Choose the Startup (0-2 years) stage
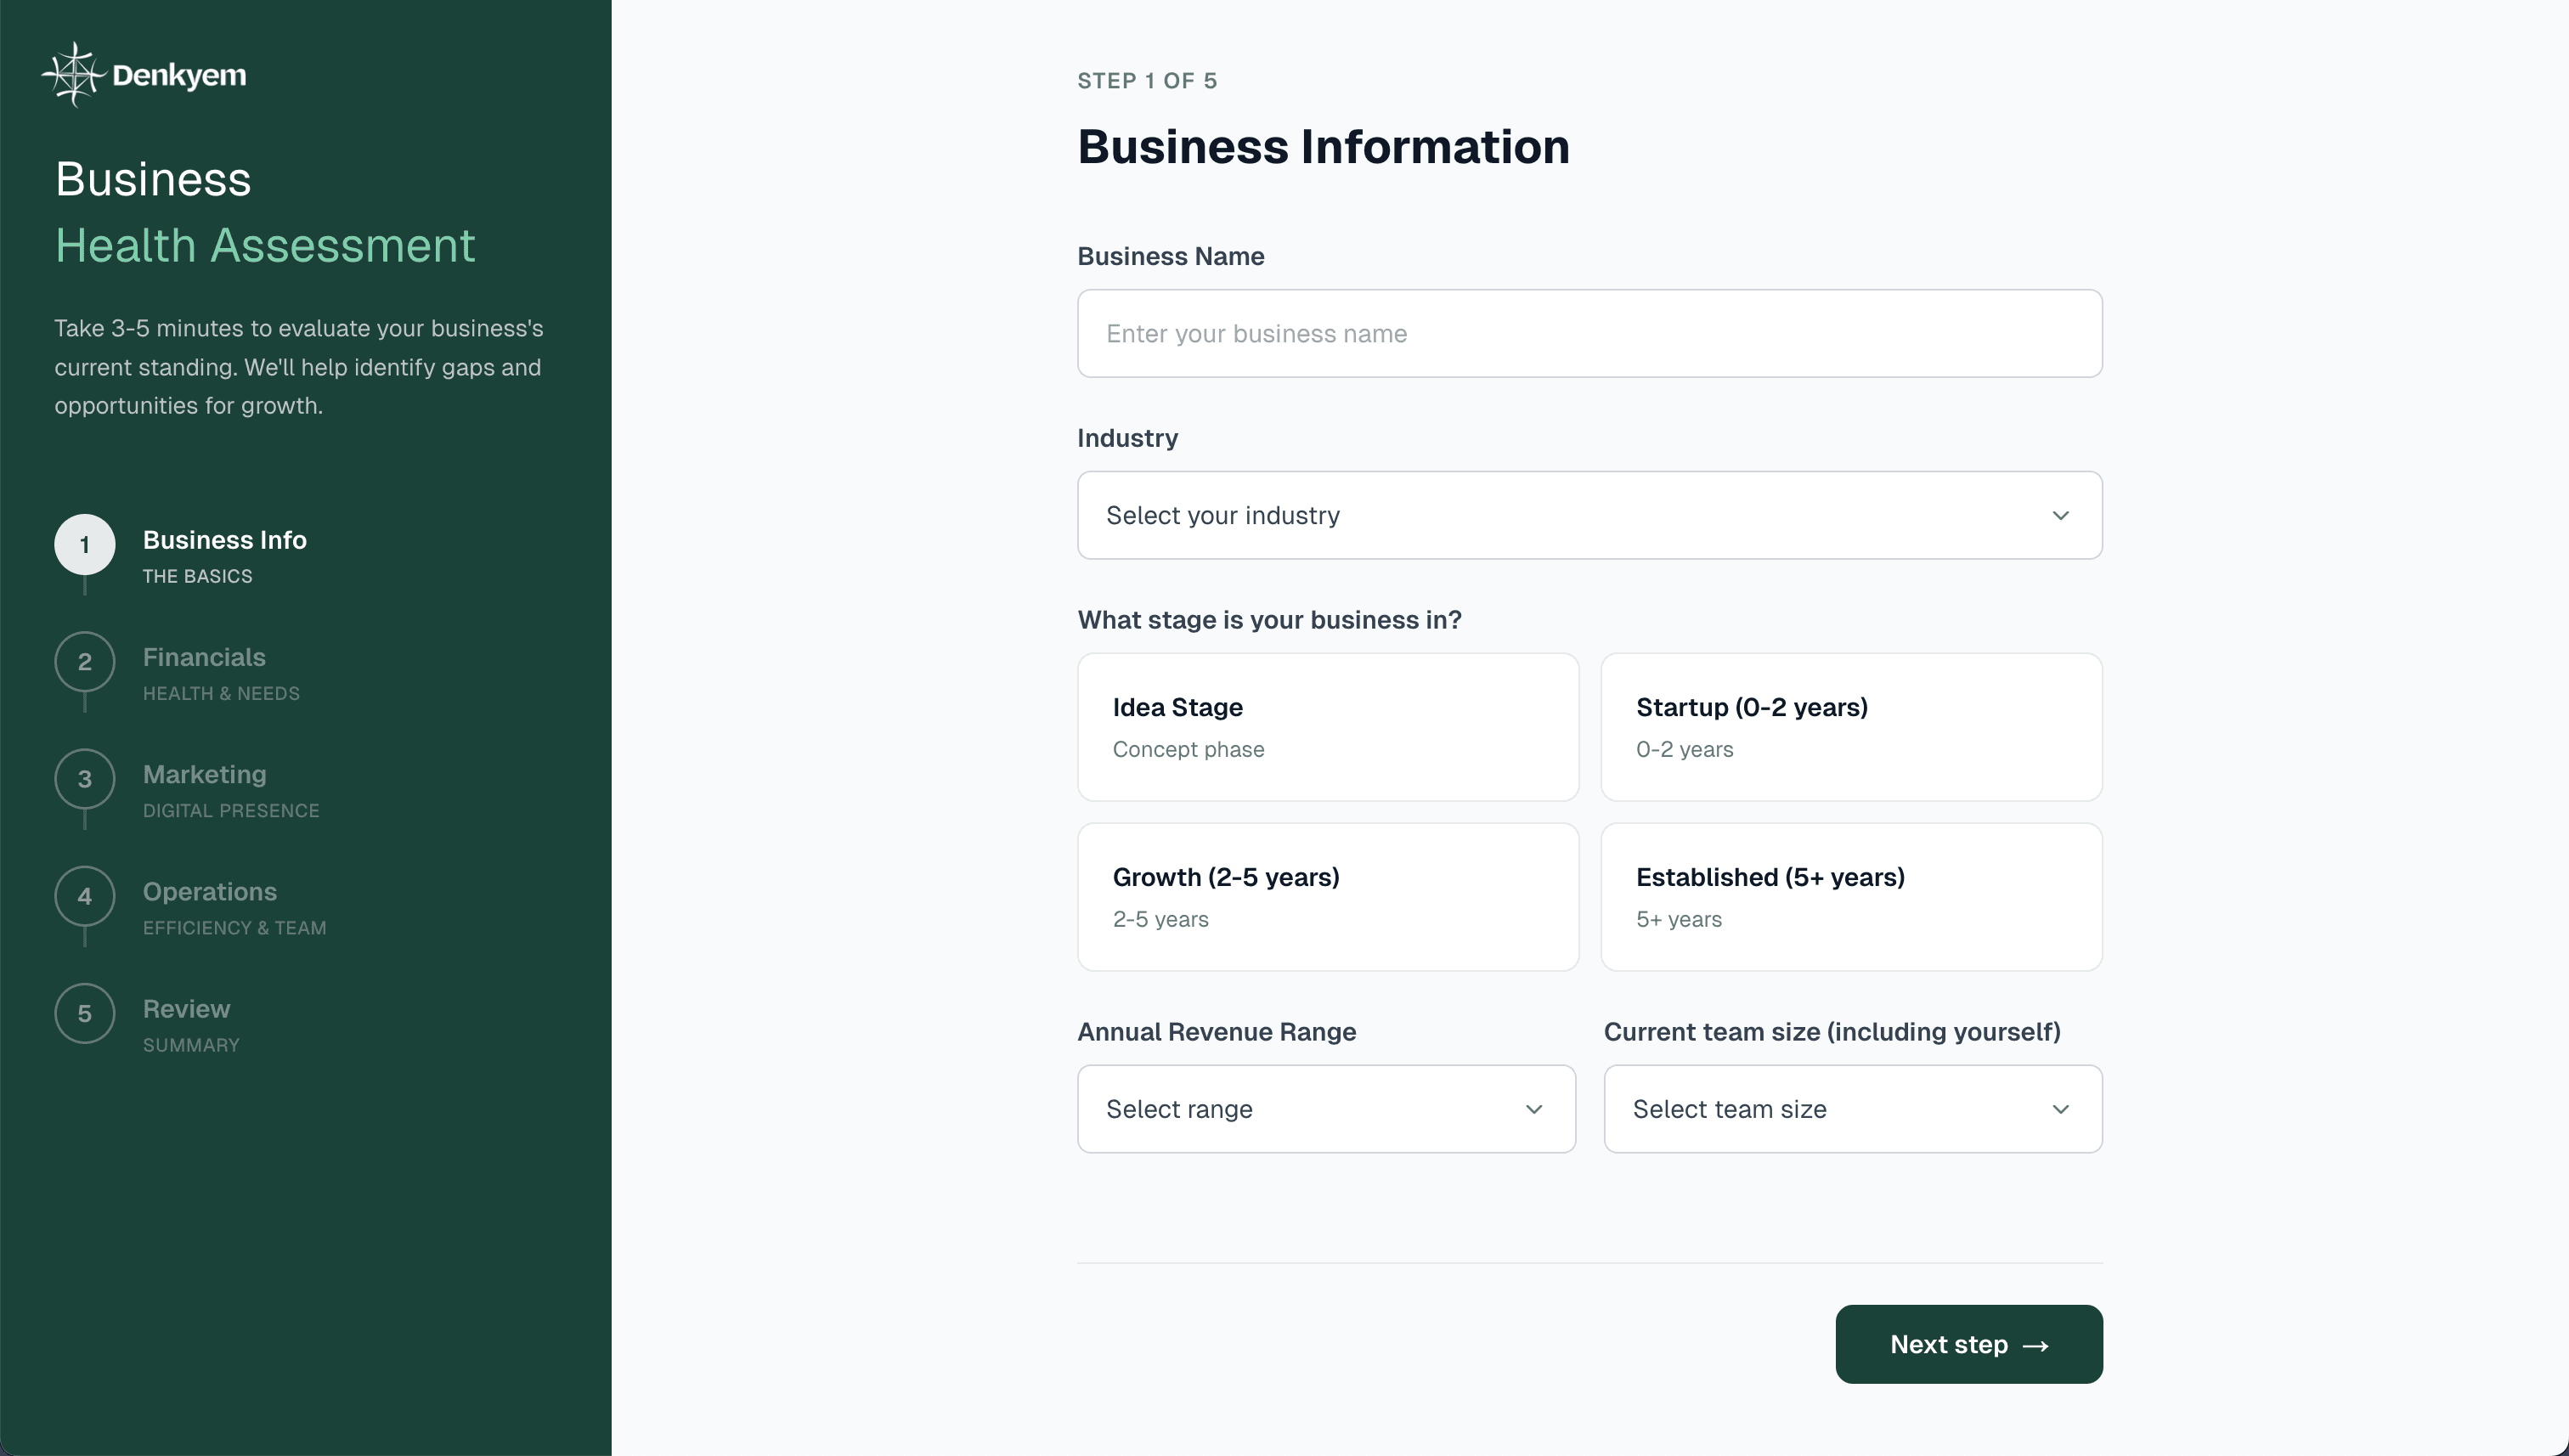The width and height of the screenshot is (2569, 1456). click(x=1852, y=726)
